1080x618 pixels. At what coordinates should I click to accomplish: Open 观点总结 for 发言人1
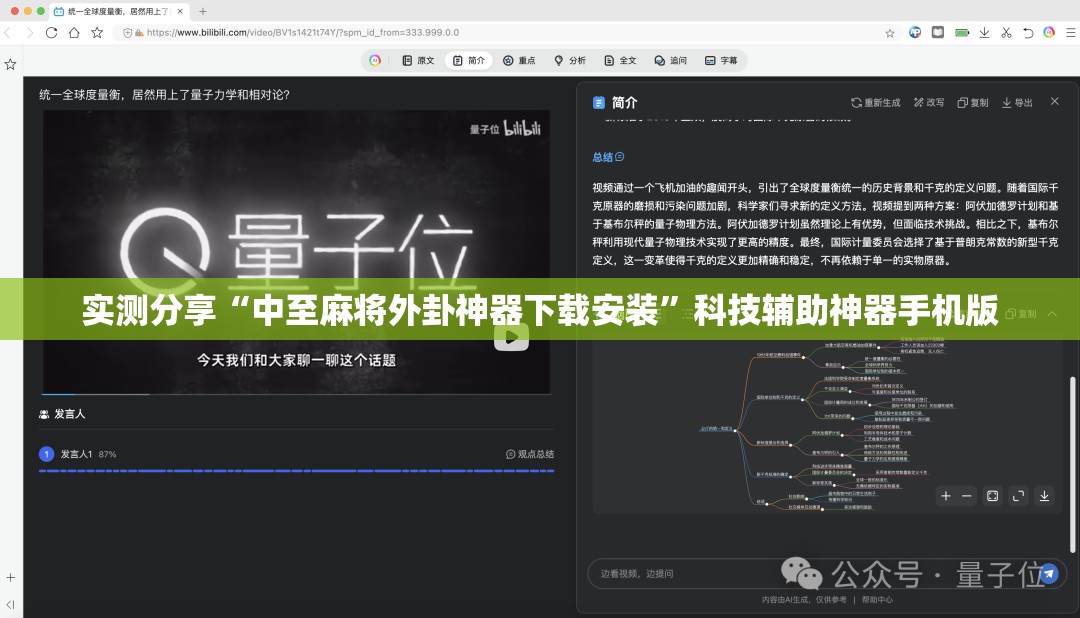coord(530,454)
